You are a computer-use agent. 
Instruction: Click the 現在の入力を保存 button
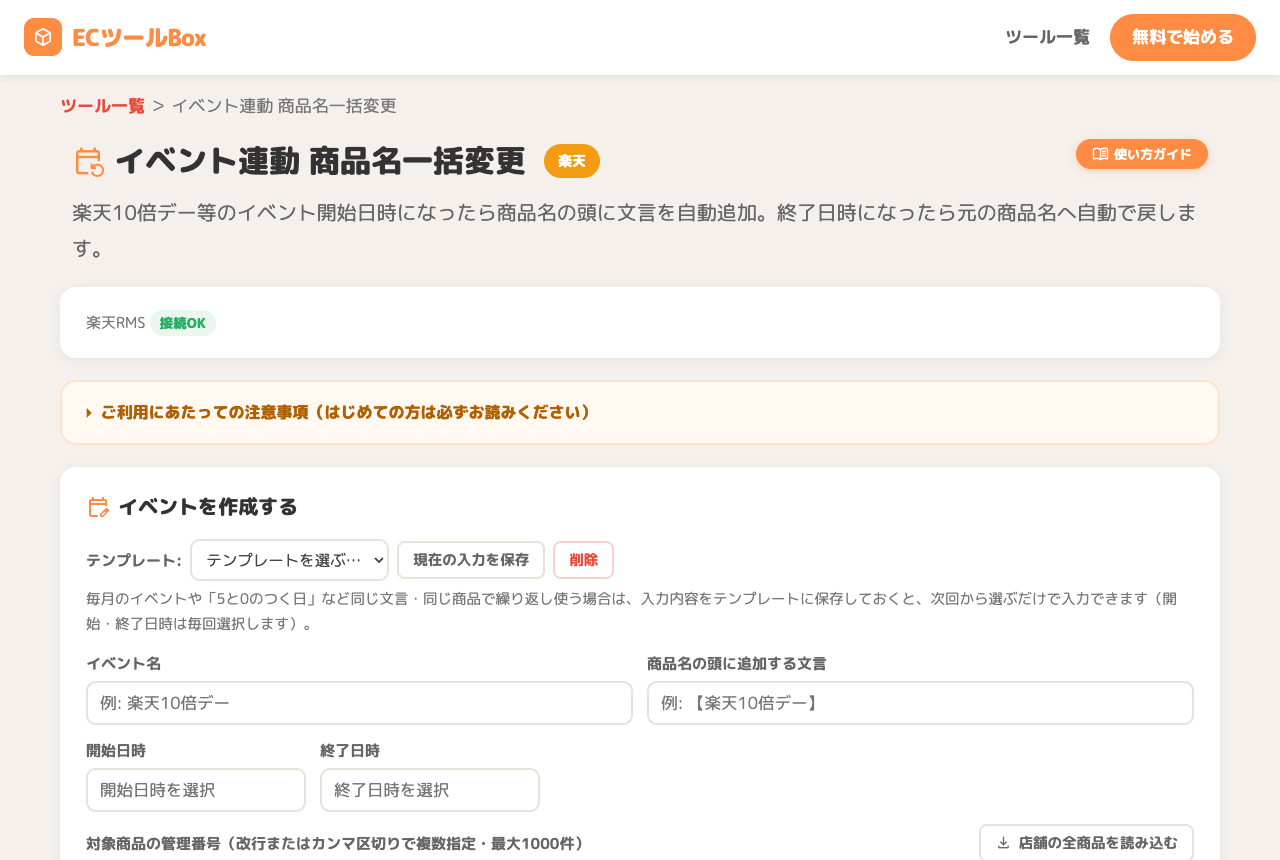(471, 560)
